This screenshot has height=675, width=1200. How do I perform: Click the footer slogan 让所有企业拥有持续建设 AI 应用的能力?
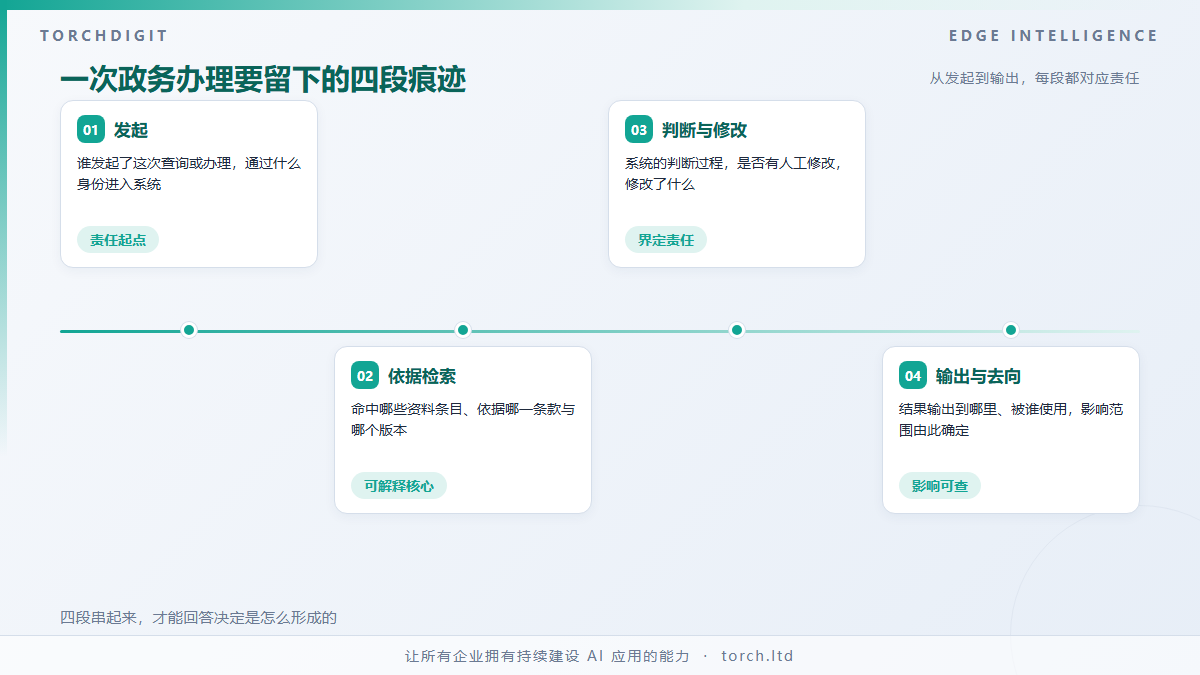pos(547,656)
